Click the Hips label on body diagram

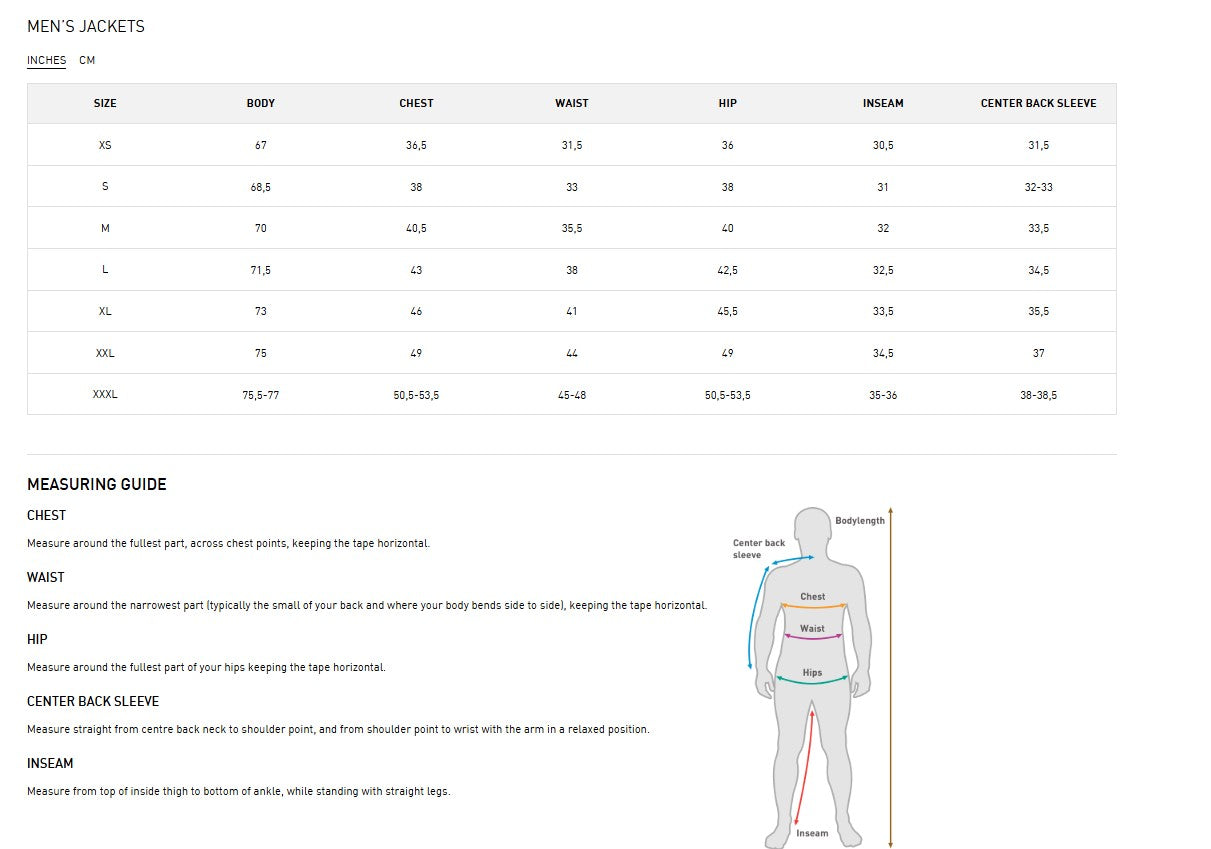[812, 673]
